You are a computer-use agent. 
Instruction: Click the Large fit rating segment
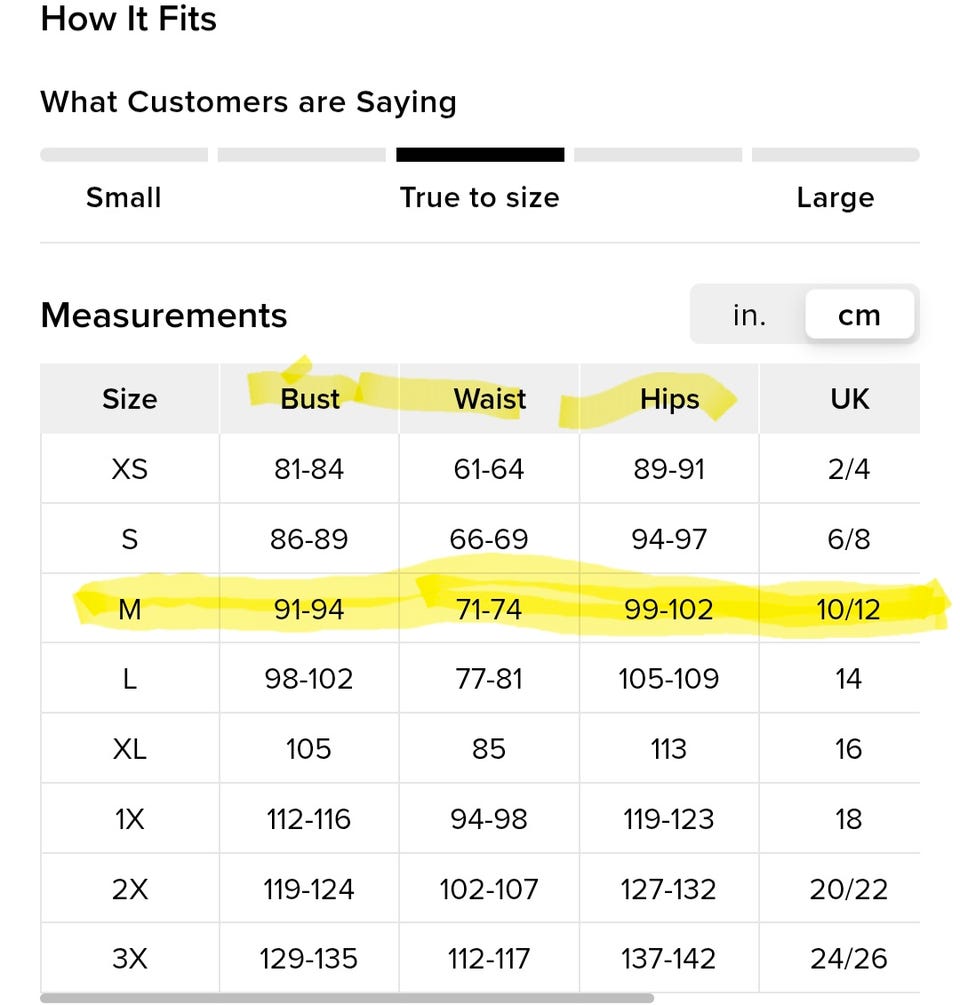836,154
